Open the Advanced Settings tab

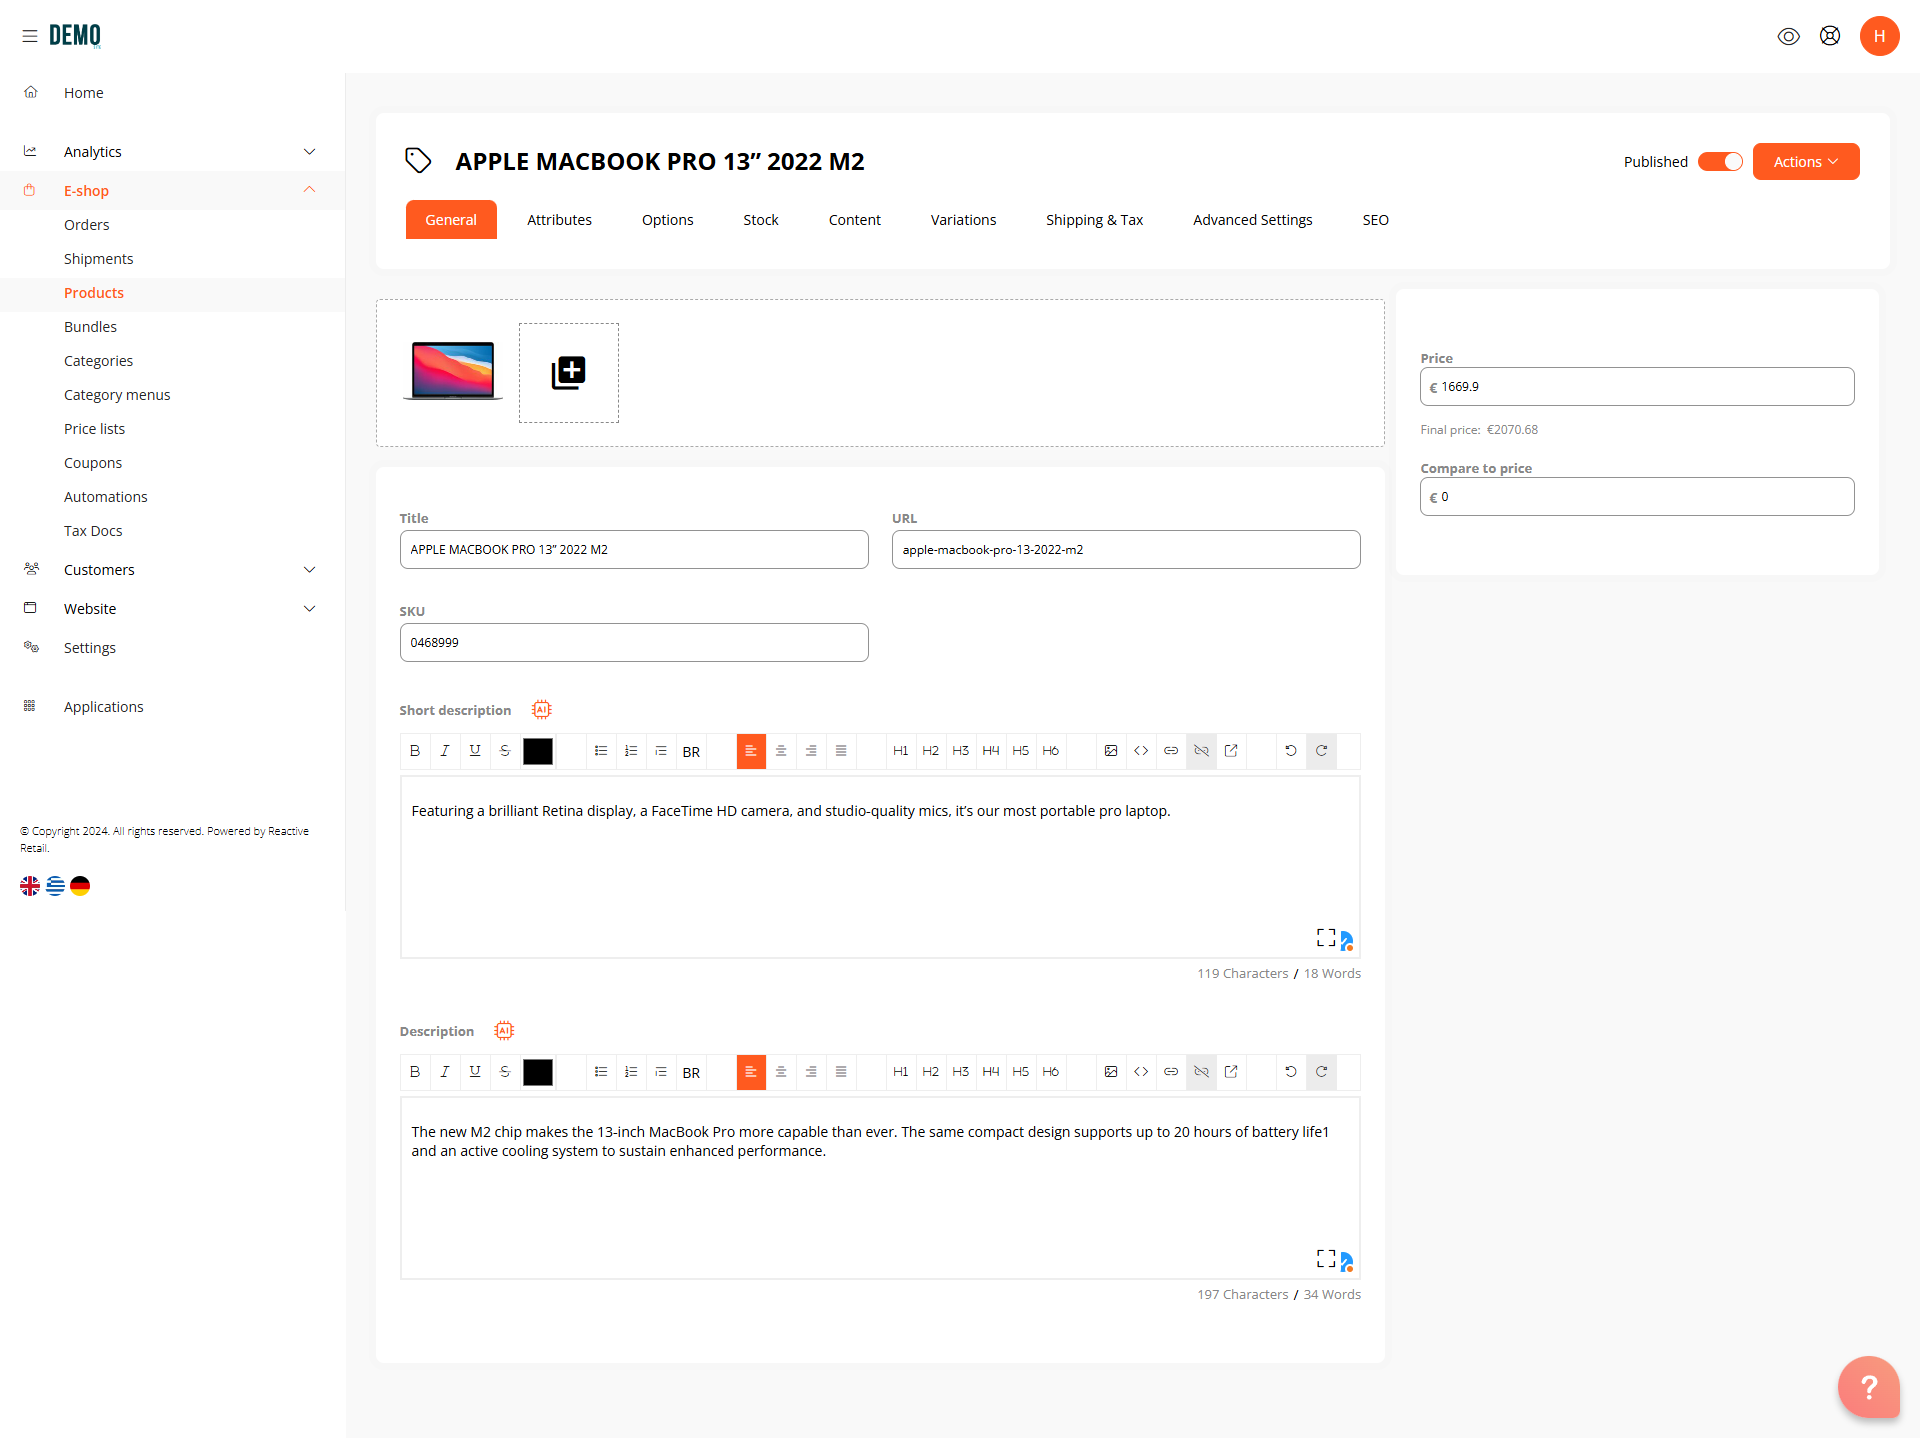tap(1252, 220)
